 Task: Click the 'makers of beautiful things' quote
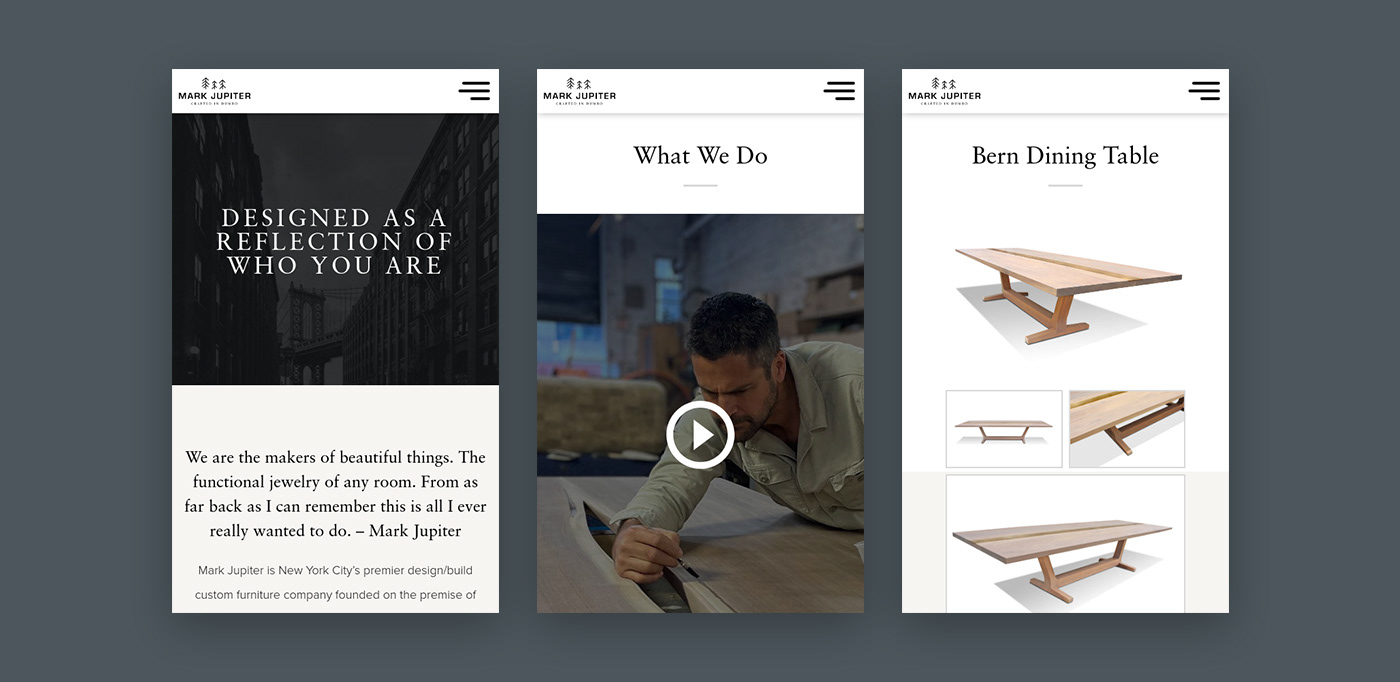point(335,494)
